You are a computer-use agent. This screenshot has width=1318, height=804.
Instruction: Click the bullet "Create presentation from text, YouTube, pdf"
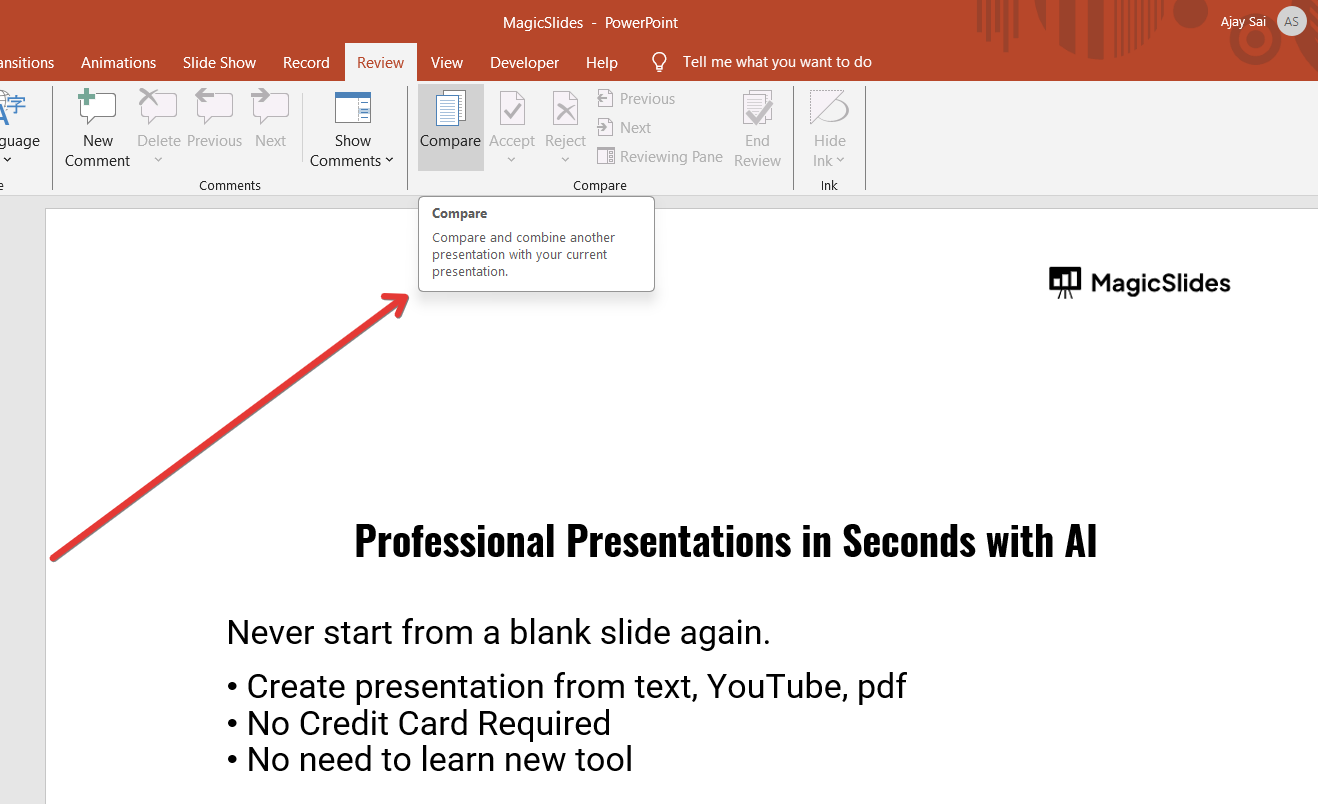[567, 686]
